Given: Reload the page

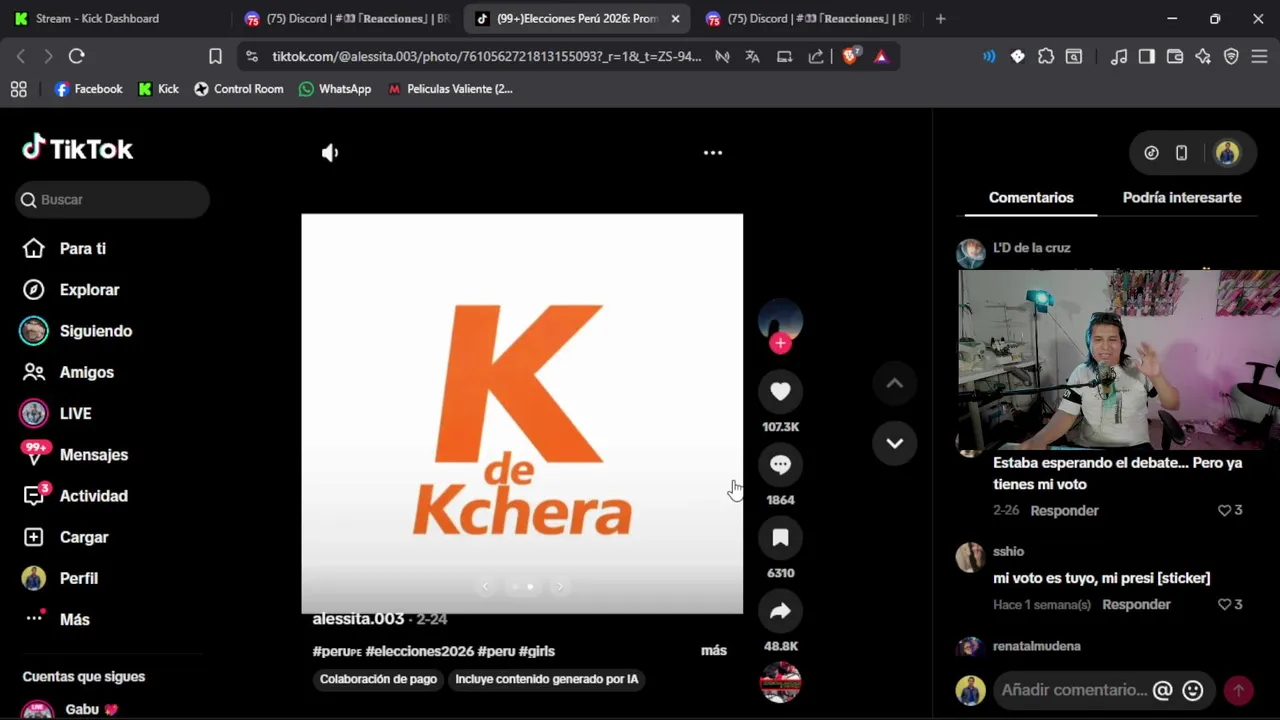Looking at the screenshot, I should [77, 57].
